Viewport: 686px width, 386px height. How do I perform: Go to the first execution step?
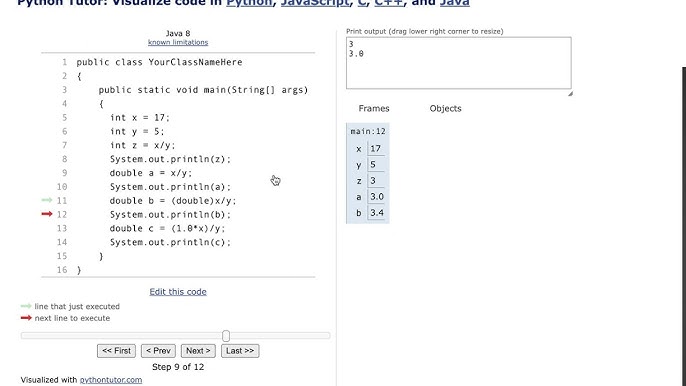[x=116, y=351]
